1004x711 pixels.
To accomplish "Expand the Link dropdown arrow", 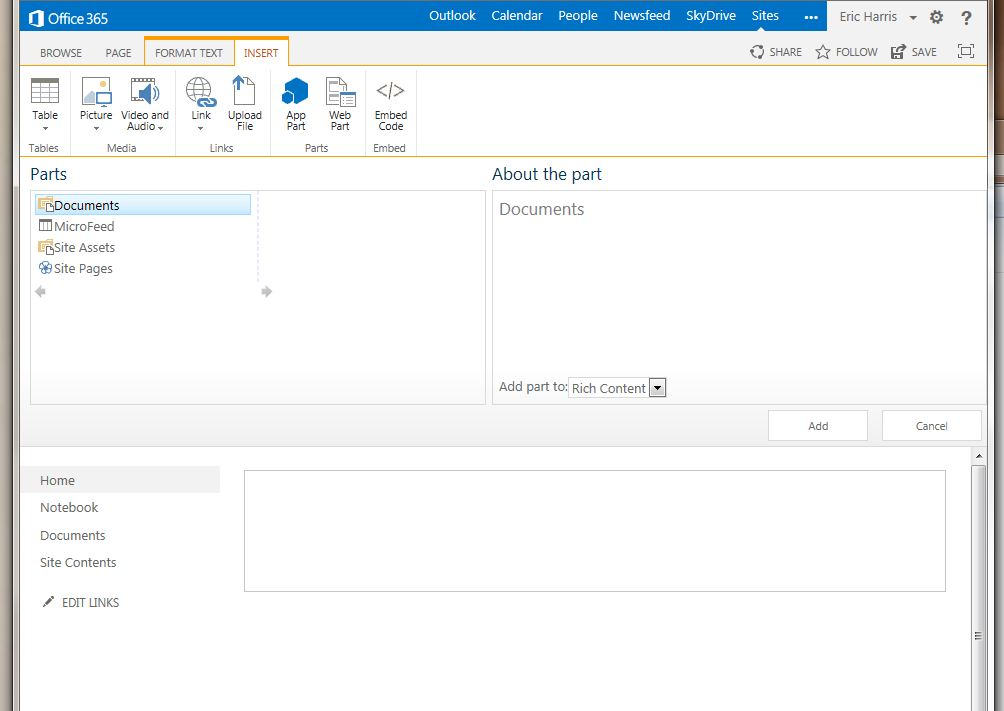I will (200, 128).
